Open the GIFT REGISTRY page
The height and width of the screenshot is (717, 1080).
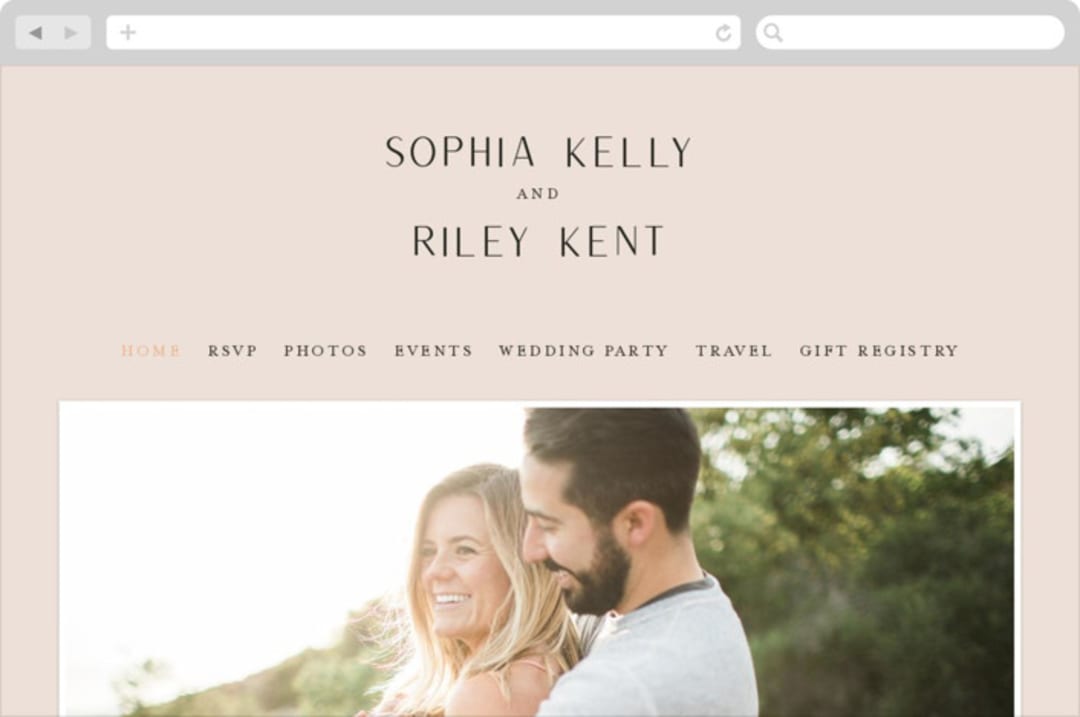point(879,351)
